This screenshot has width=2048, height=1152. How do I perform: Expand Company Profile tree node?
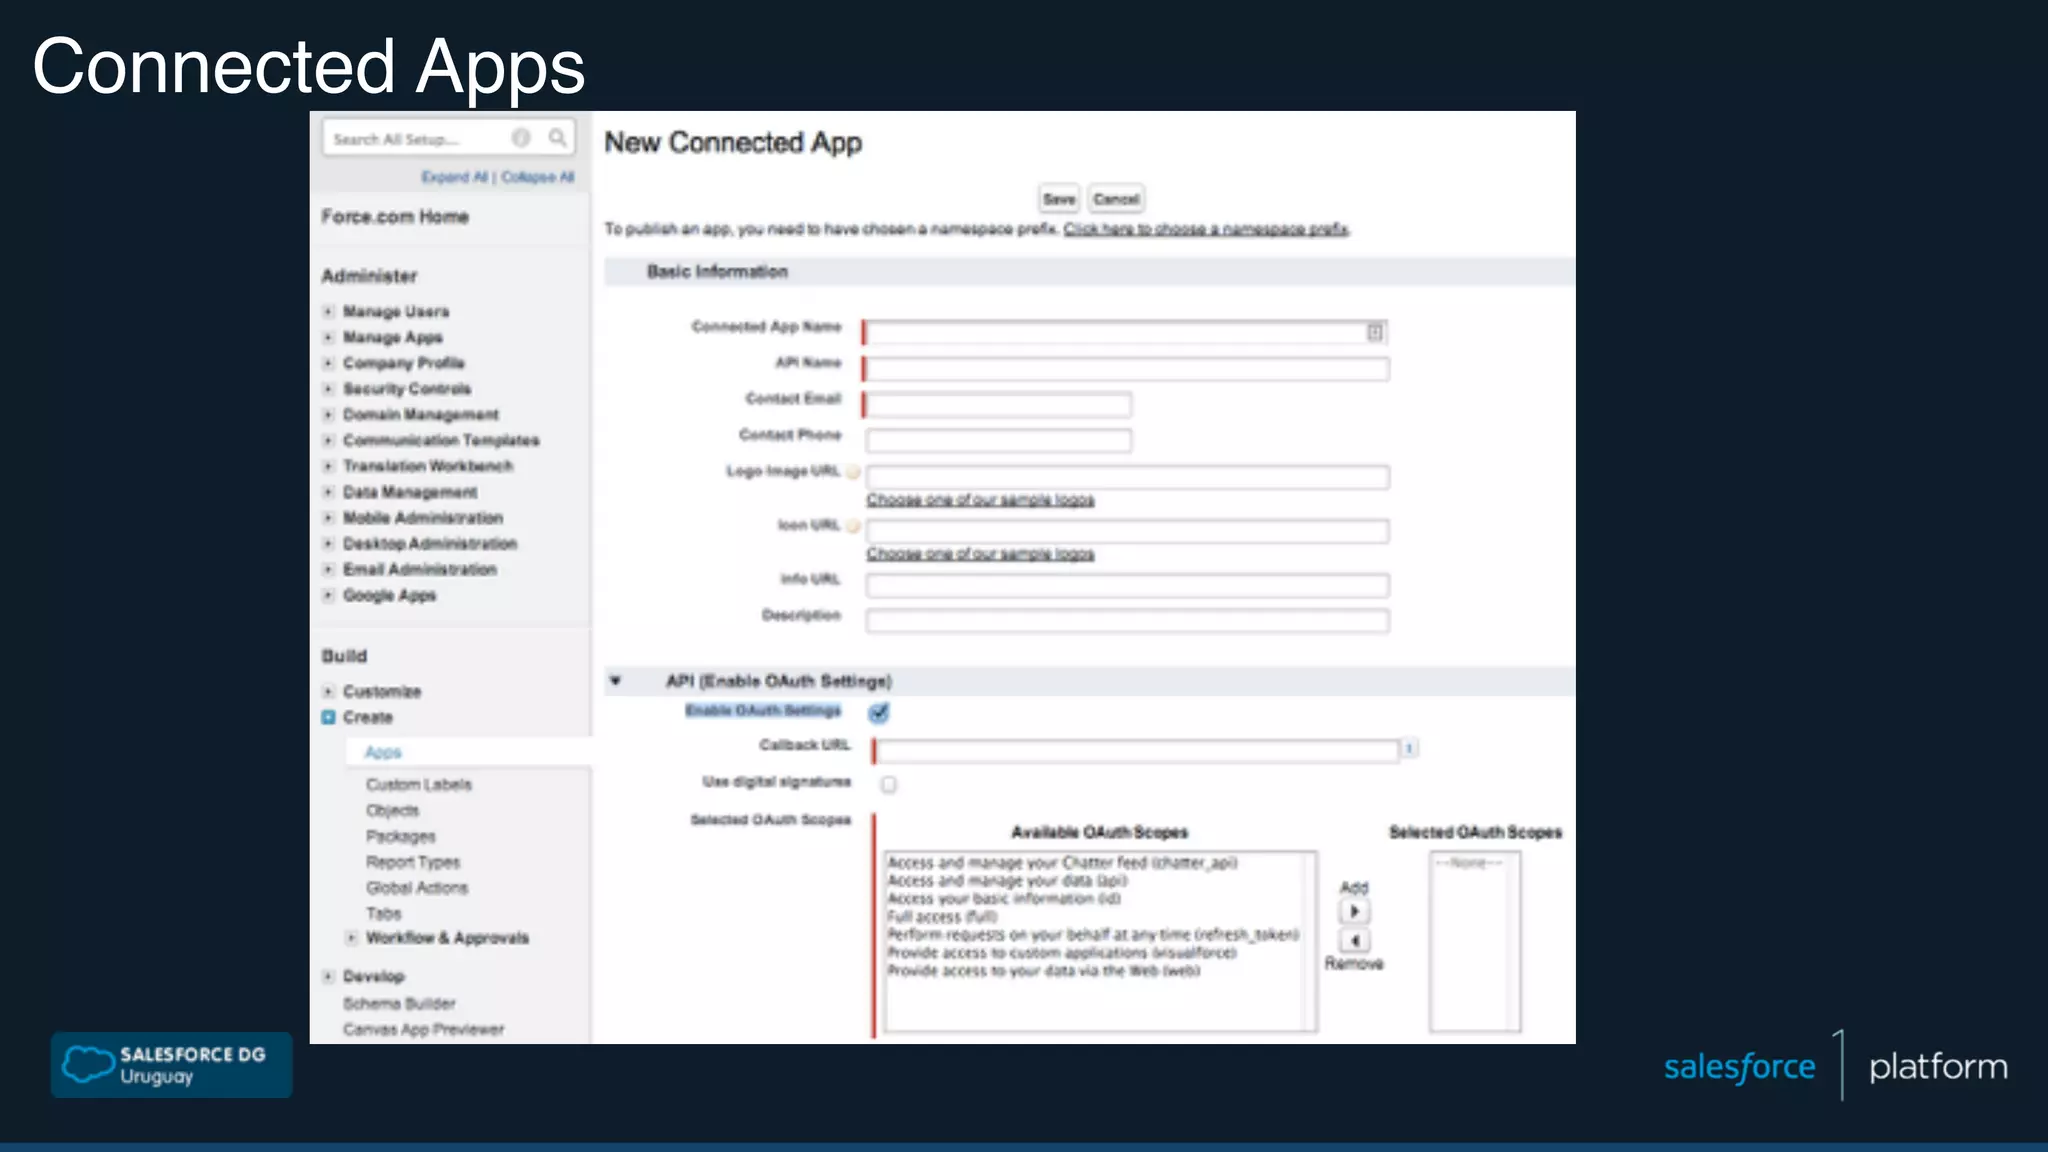pyautogui.click(x=328, y=363)
